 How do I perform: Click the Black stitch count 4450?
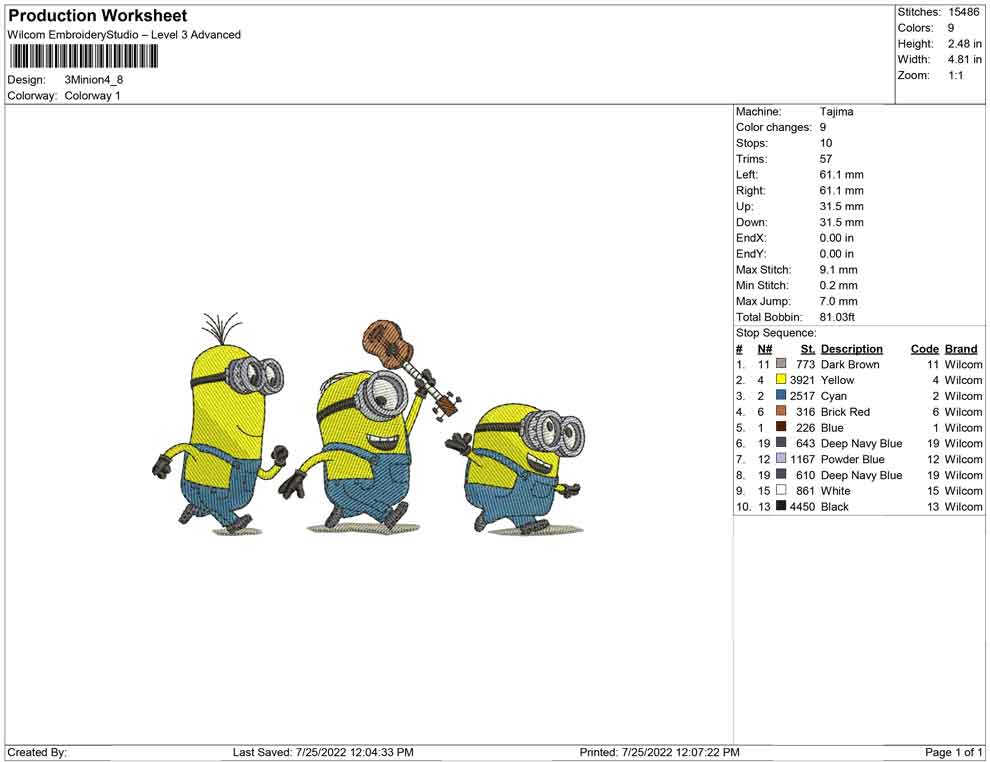click(802, 506)
